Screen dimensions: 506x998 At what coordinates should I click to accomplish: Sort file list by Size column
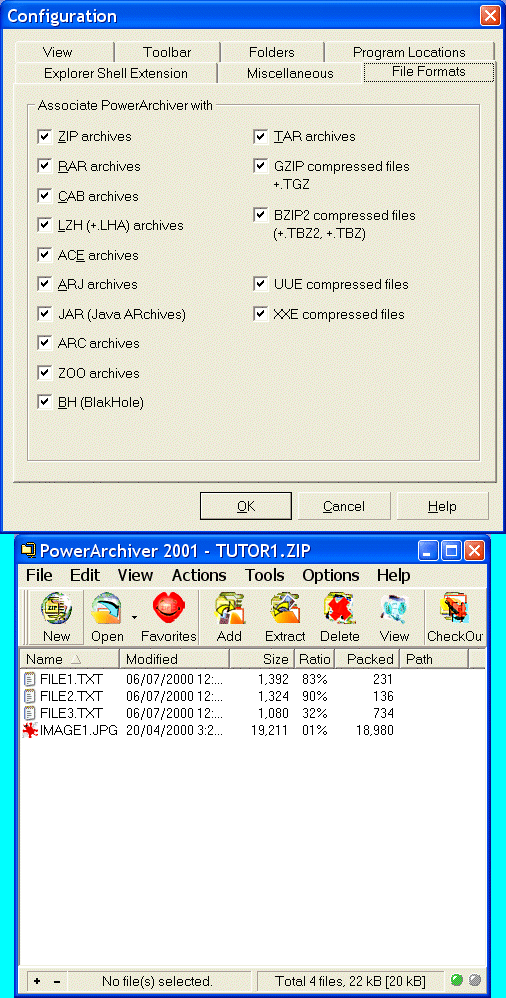point(262,659)
